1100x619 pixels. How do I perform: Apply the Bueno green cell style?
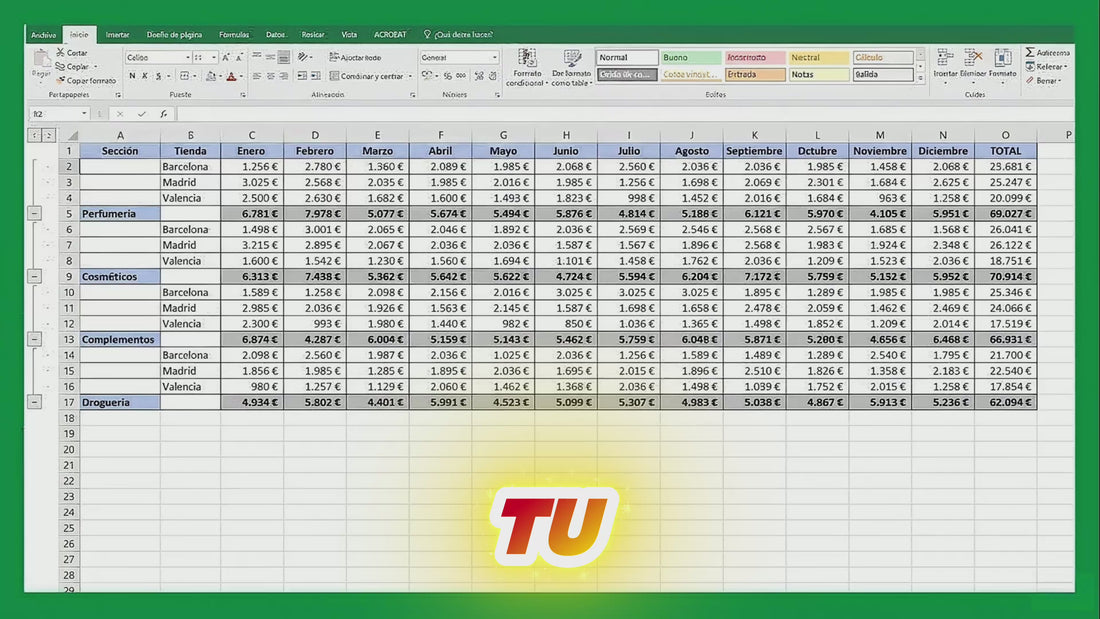[691, 58]
